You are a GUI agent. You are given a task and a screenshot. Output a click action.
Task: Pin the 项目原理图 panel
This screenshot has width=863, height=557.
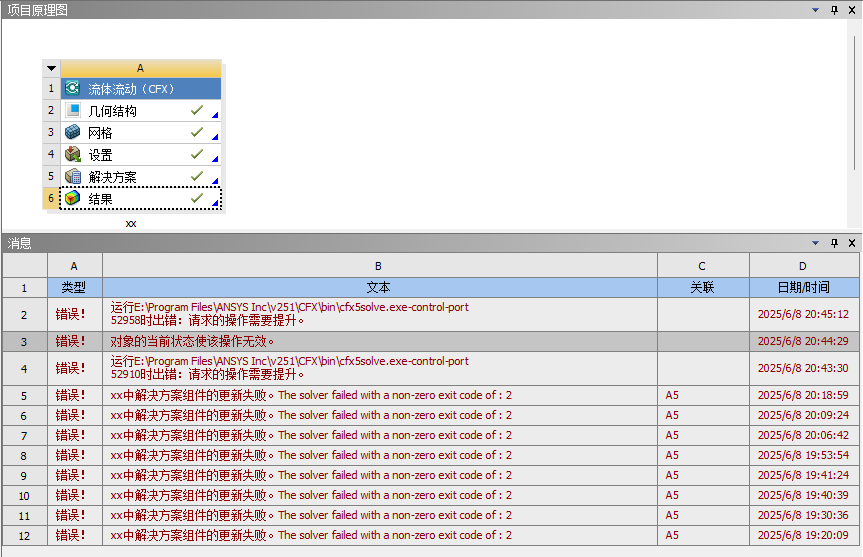835,9
